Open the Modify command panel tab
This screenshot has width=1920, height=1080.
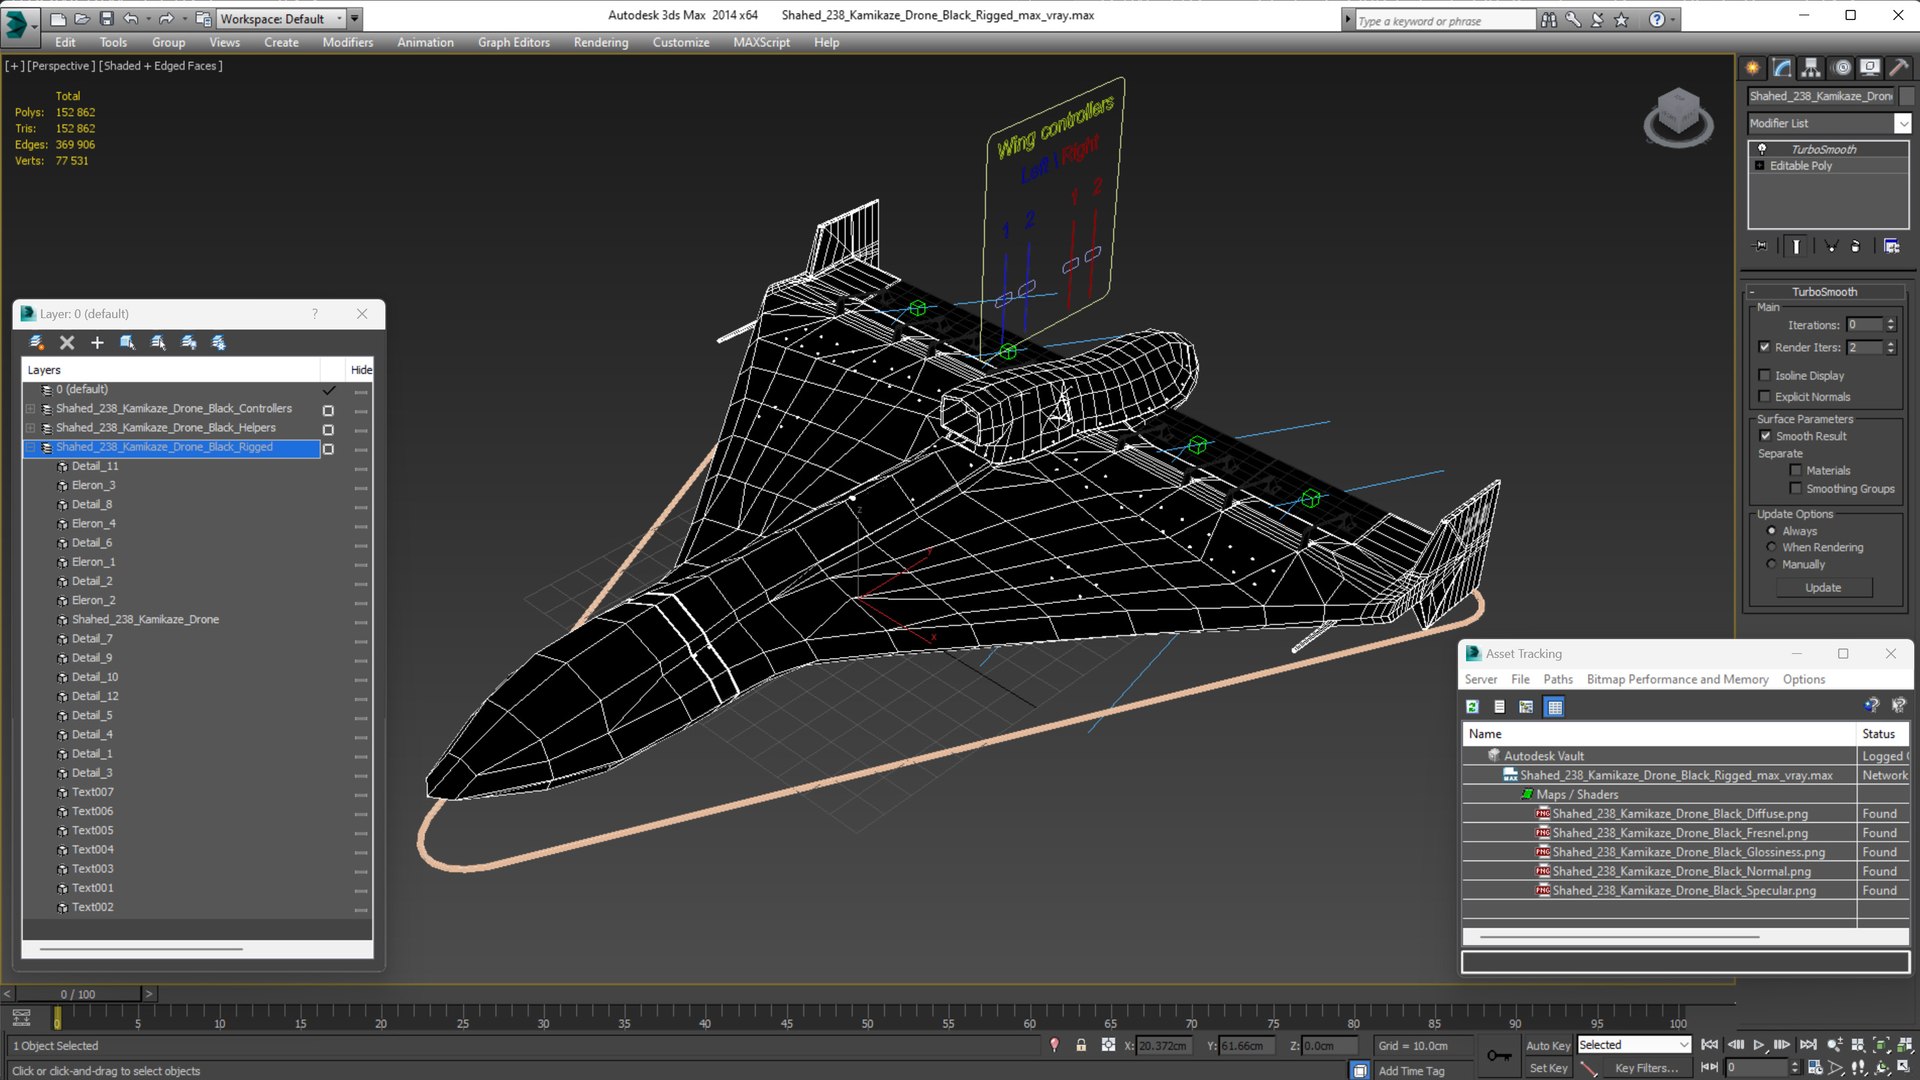(x=1782, y=68)
